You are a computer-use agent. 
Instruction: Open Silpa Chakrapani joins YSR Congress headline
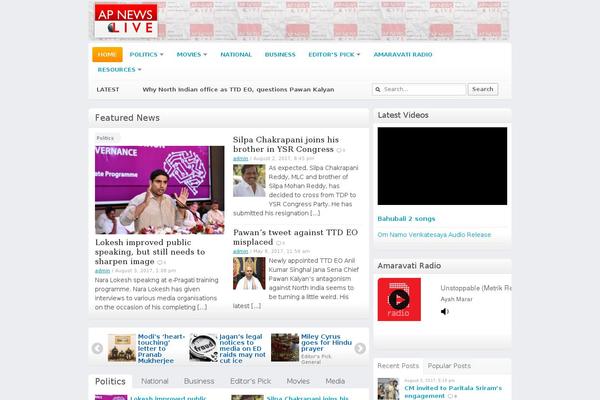click(x=286, y=144)
